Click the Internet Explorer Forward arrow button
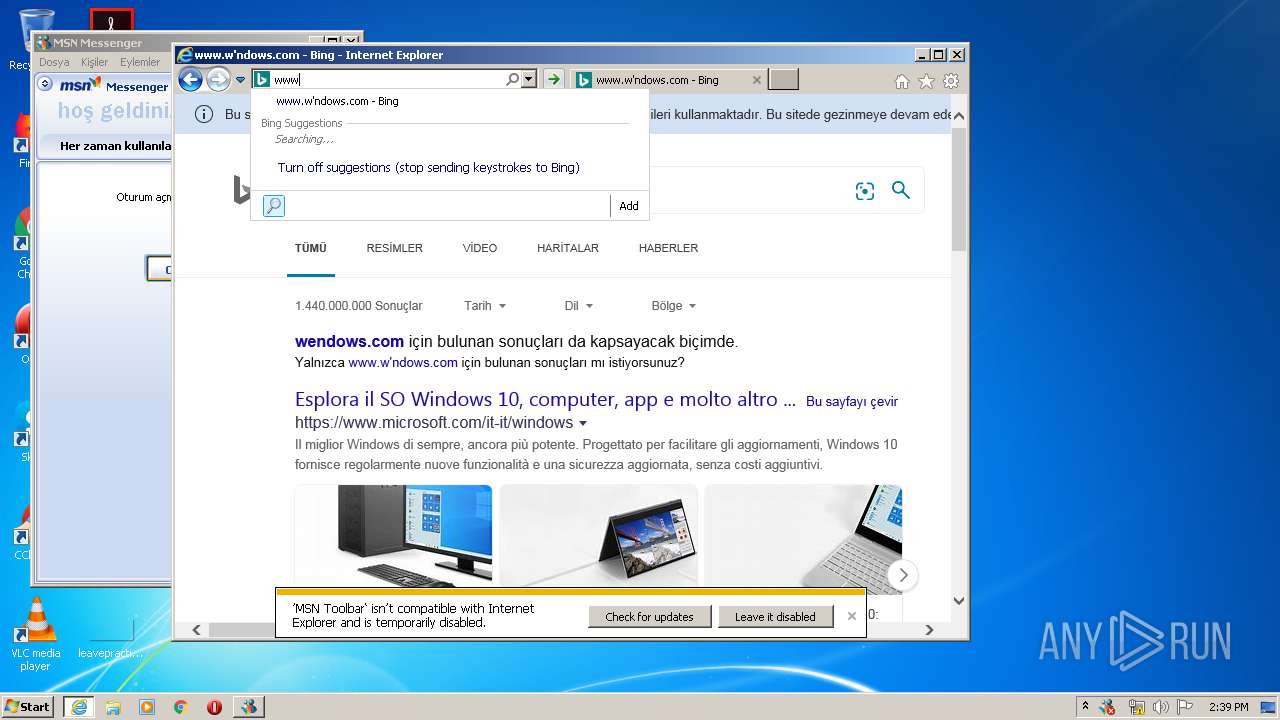The width and height of the screenshot is (1280, 720). [x=218, y=80]
